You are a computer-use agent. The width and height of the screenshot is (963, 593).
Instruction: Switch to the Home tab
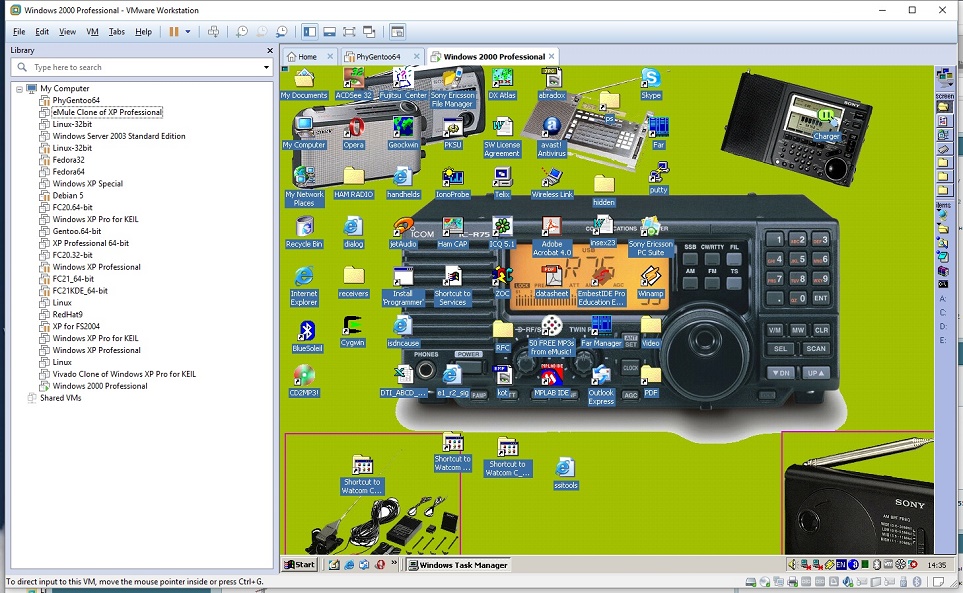pos(307,56)
